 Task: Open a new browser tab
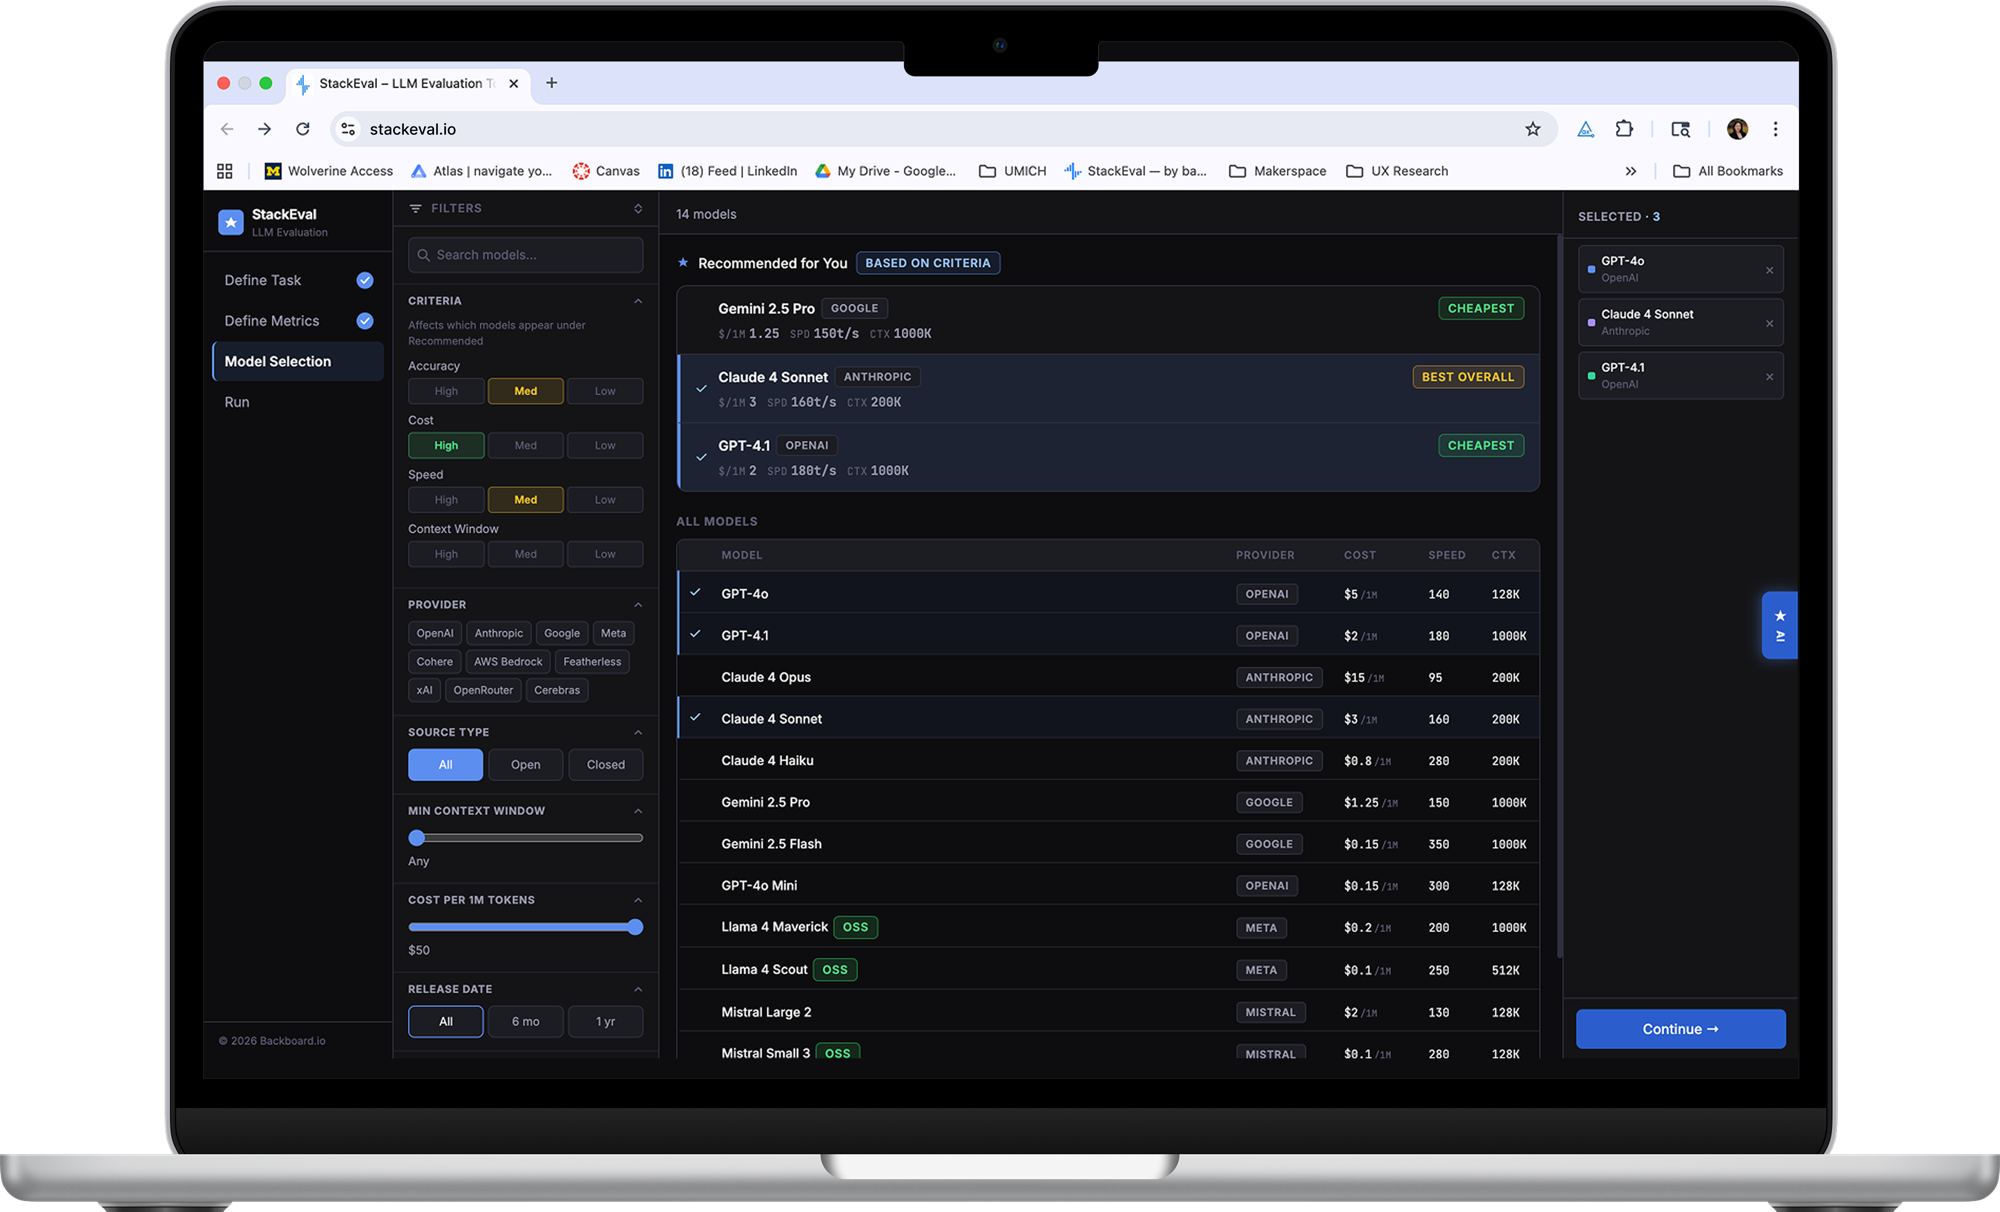point(551,83)
